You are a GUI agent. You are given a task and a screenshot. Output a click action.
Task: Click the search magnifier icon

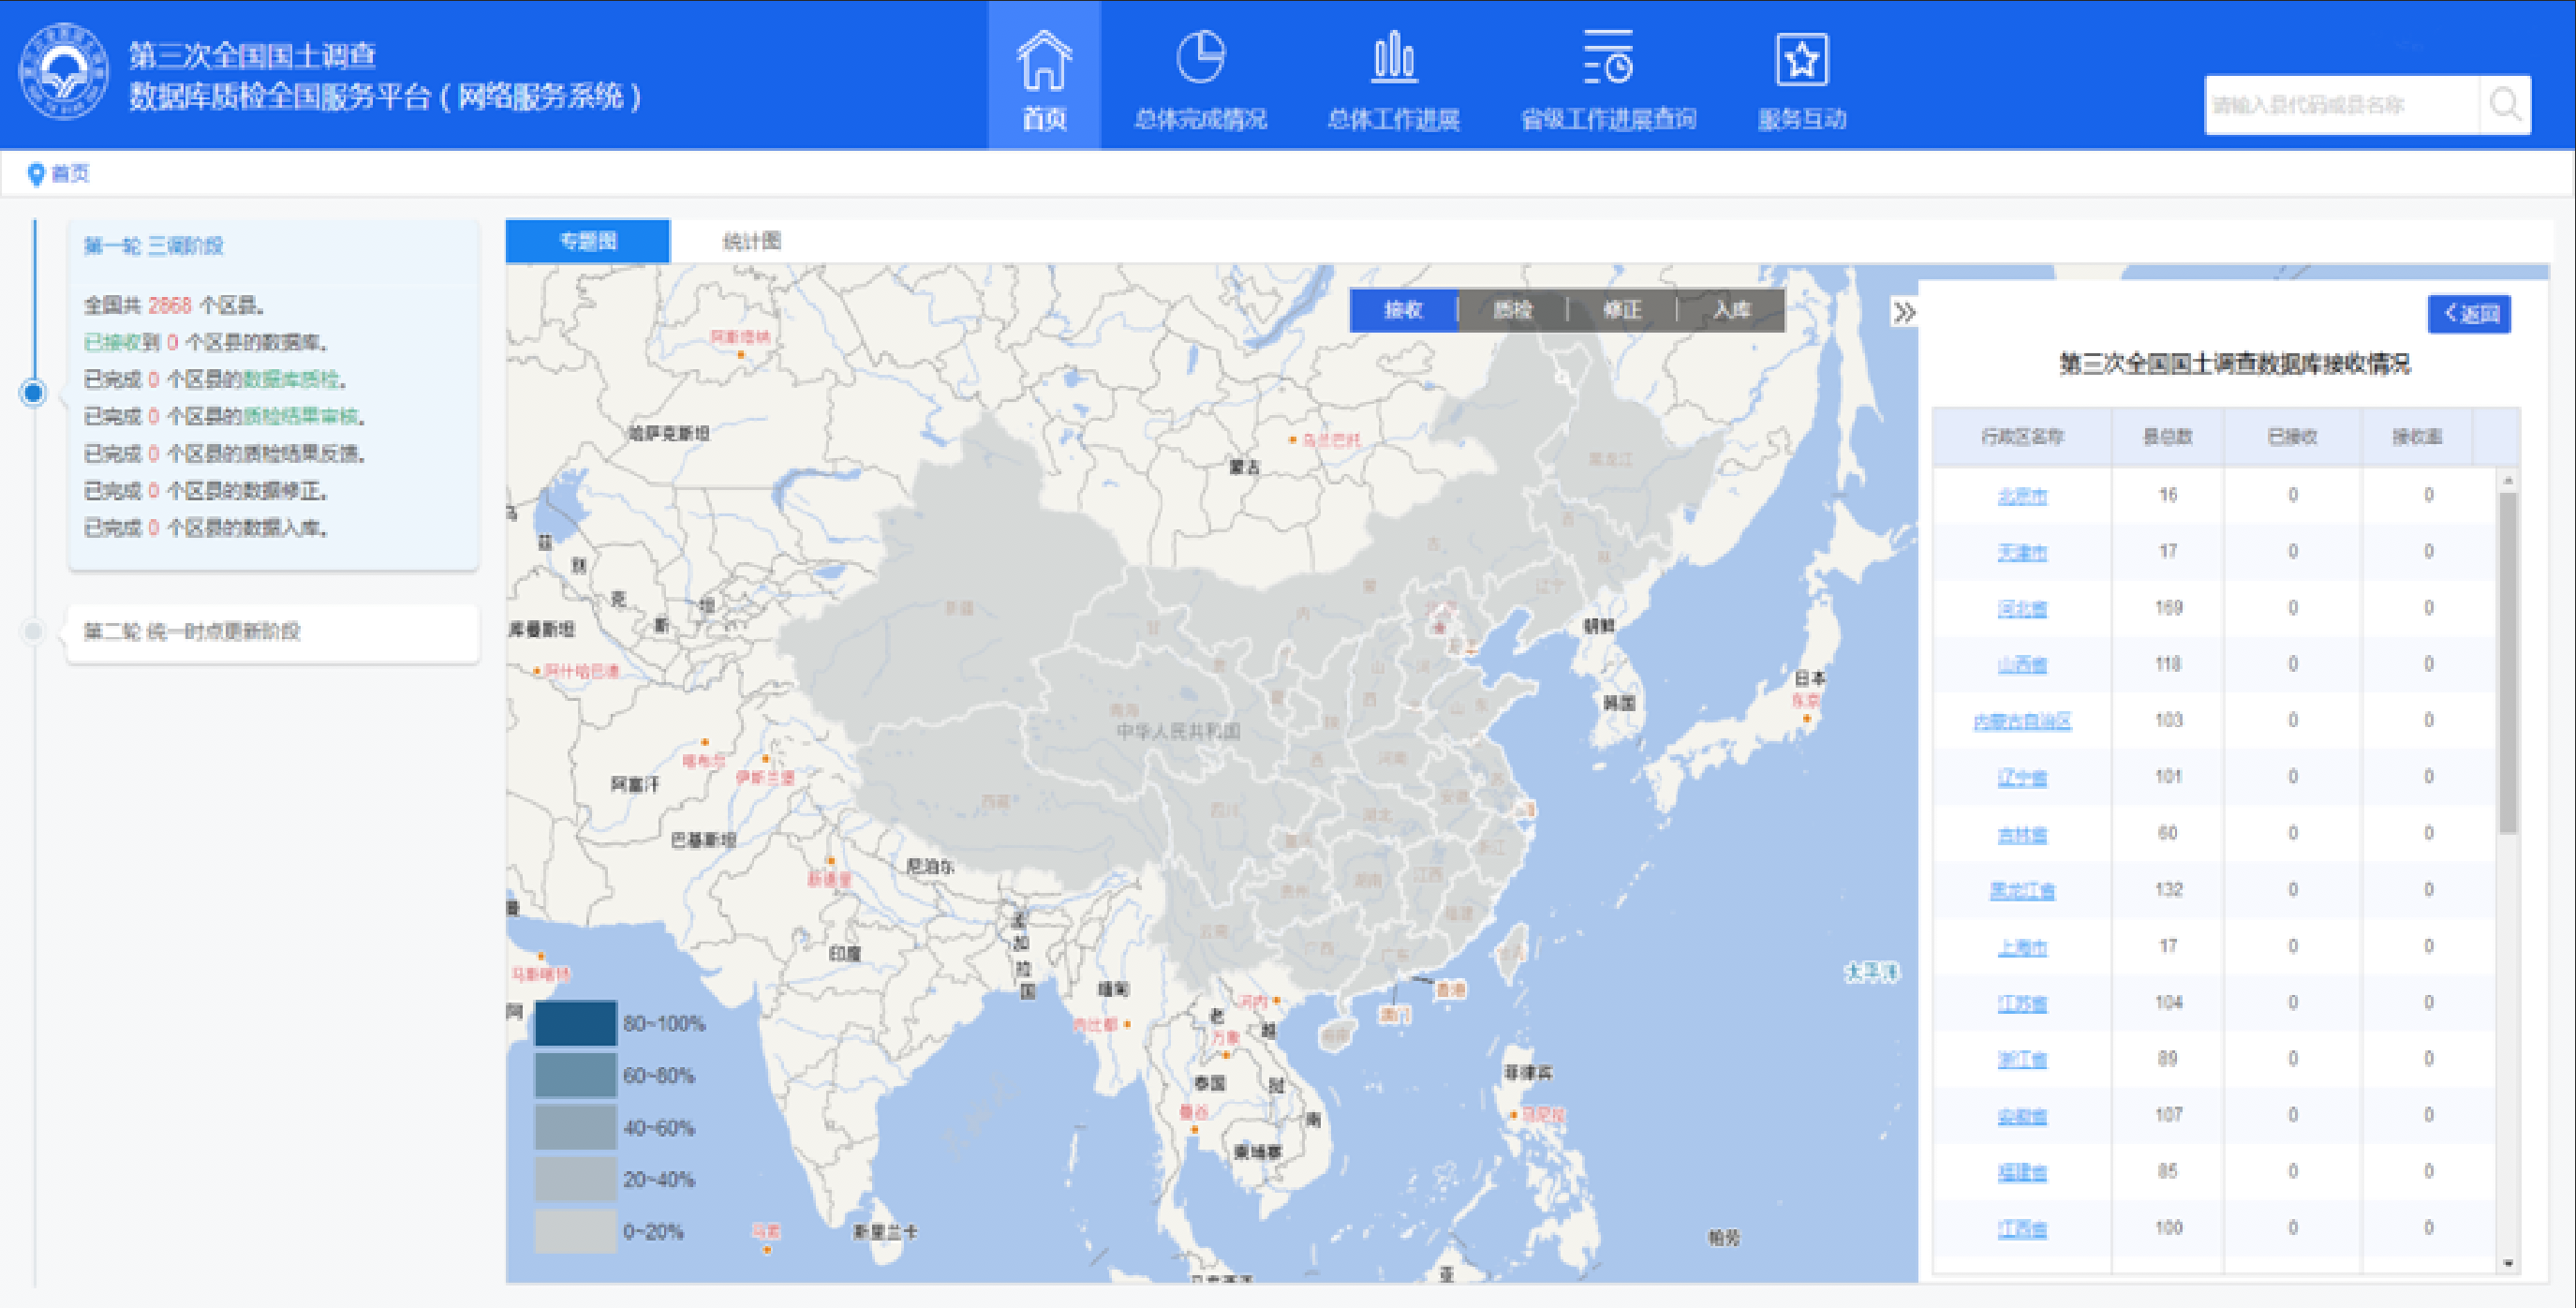2505,104
